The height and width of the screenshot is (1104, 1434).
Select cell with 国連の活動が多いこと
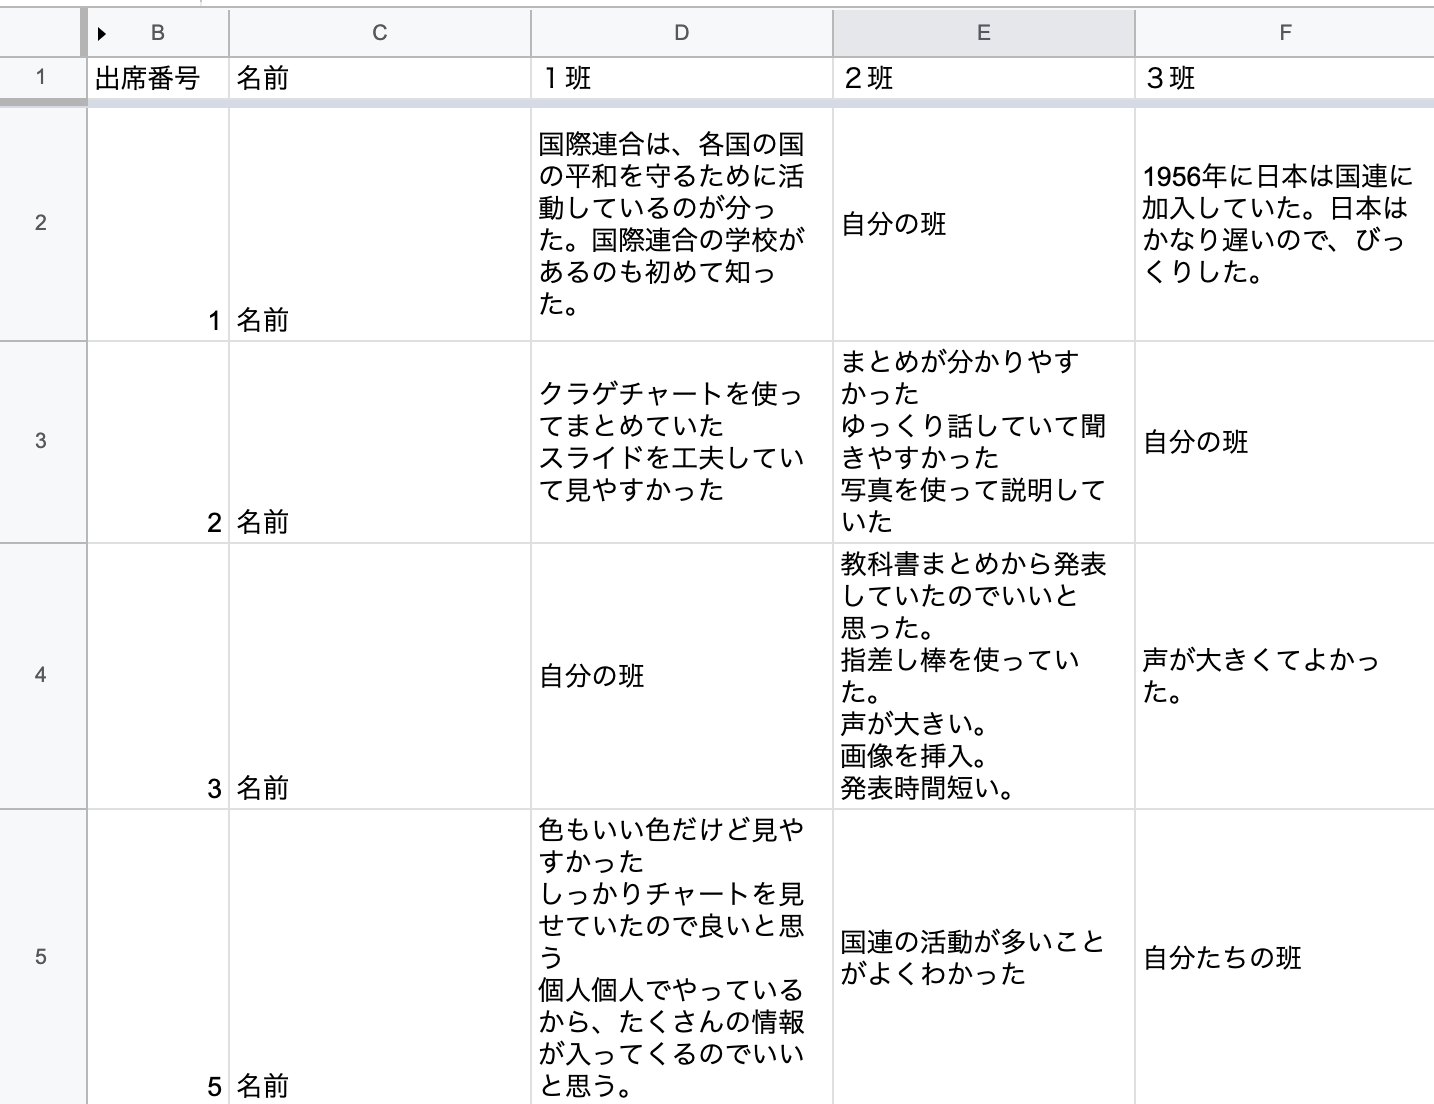(x=984, y=957)
